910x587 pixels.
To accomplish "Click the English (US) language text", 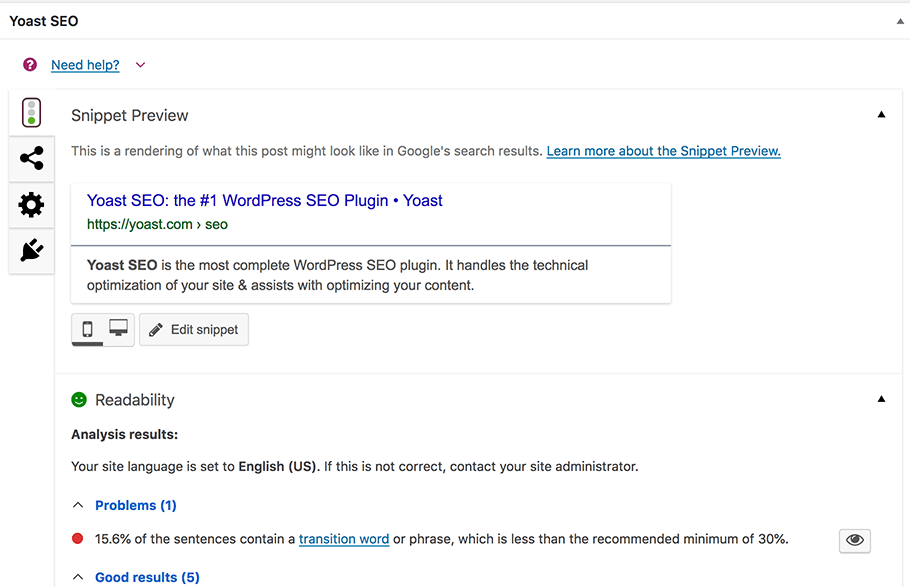I will pos(279,466).
